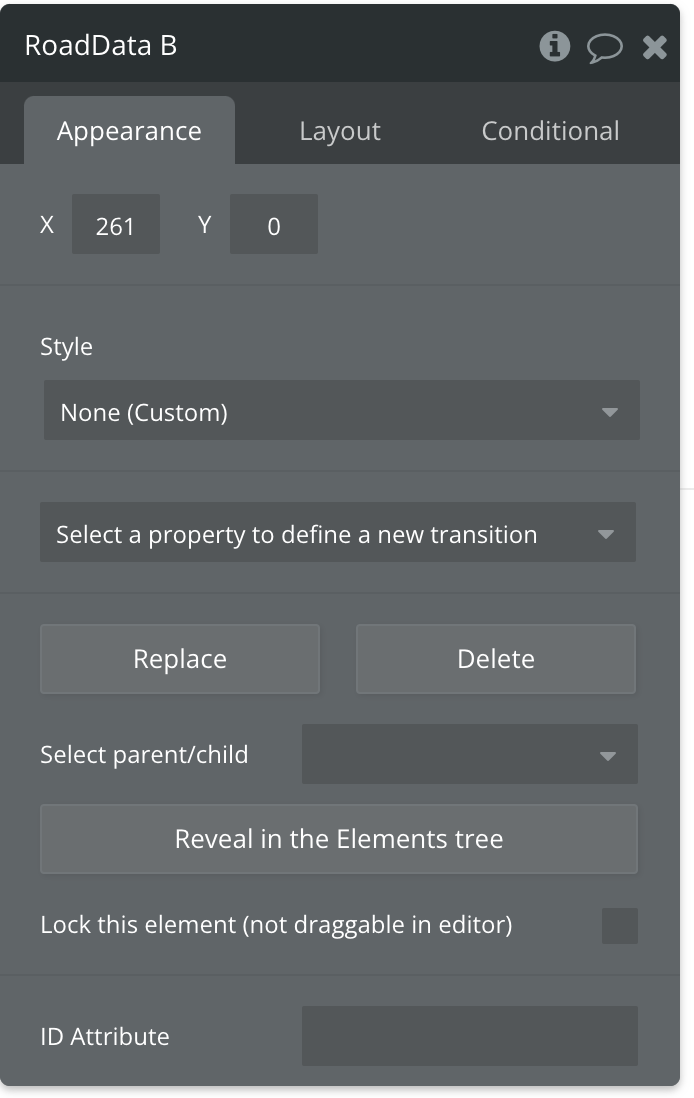Click the Select parent/child dropdown arrow

tap(607, 756)
